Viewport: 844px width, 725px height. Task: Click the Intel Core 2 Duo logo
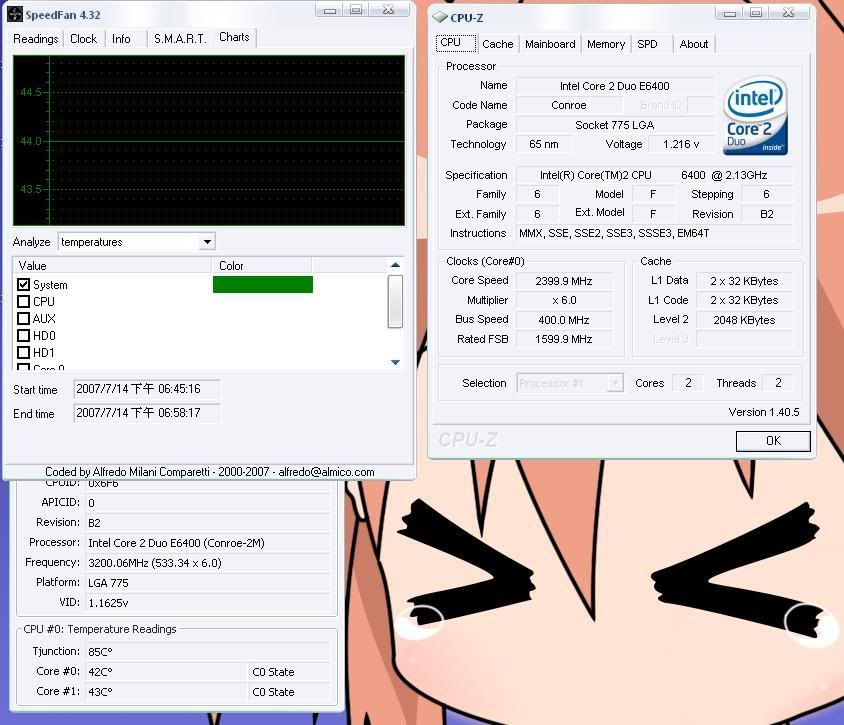click(x=755, y=116)
